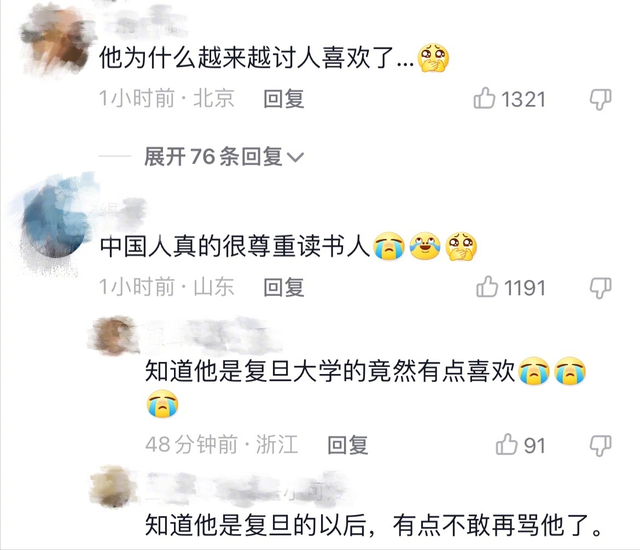Viewport: 640px width, 550px height.
Task: Open the blue avatar of Shandong commenter
Action: tap(55, 222)
